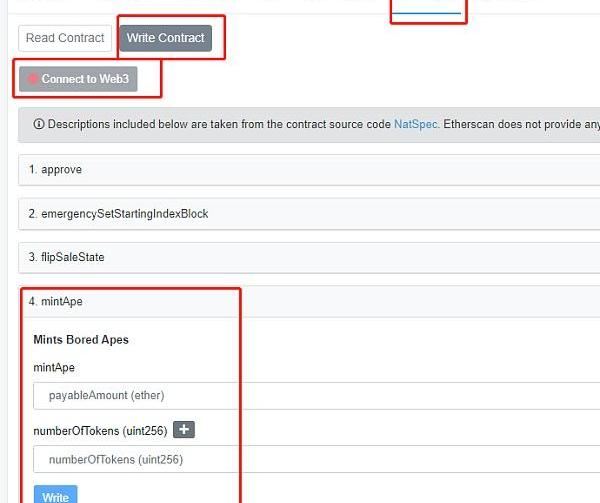Open the NatSpec link

(x=415, y=124)
